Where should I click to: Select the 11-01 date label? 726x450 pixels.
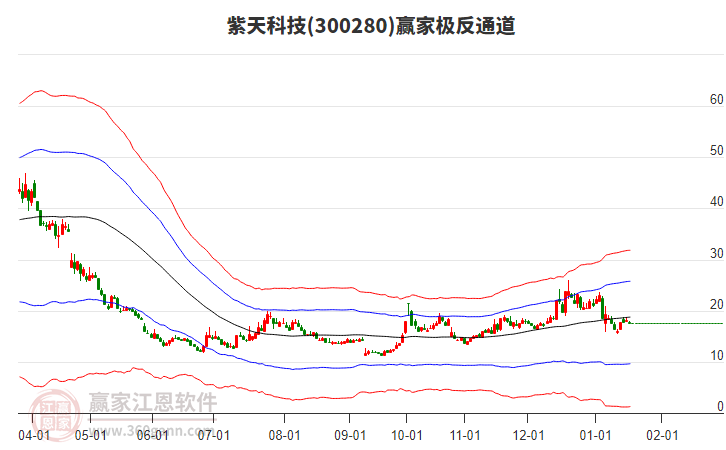click(x=465, y=436)
